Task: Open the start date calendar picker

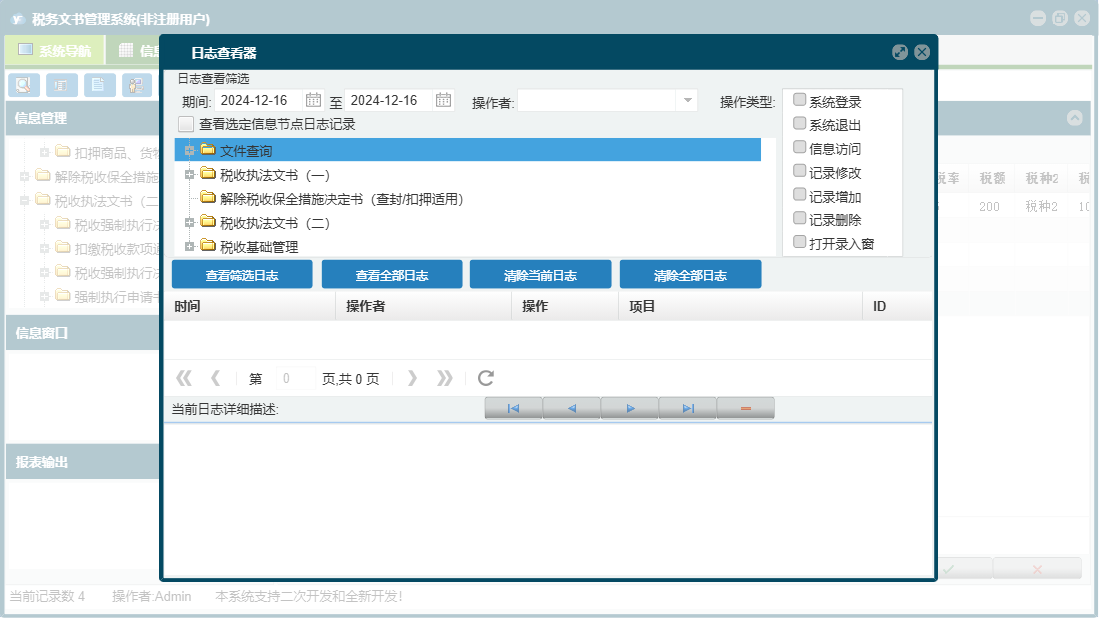Action: [313, 100]
